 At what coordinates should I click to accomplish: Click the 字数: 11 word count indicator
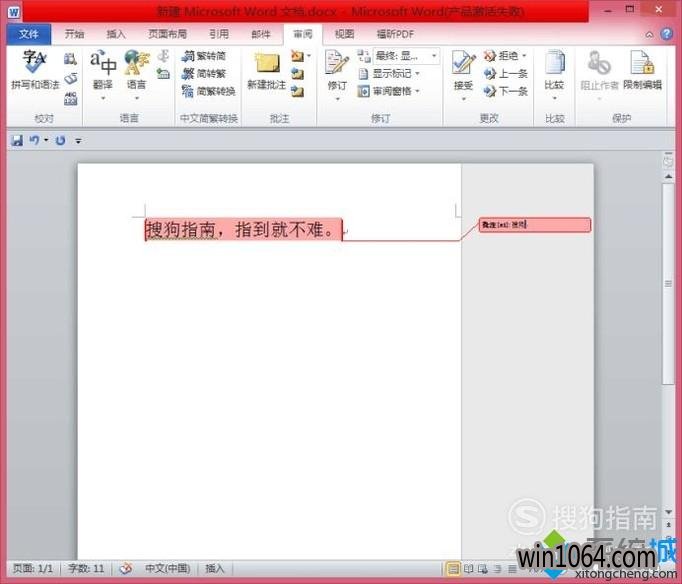(86, 568)
